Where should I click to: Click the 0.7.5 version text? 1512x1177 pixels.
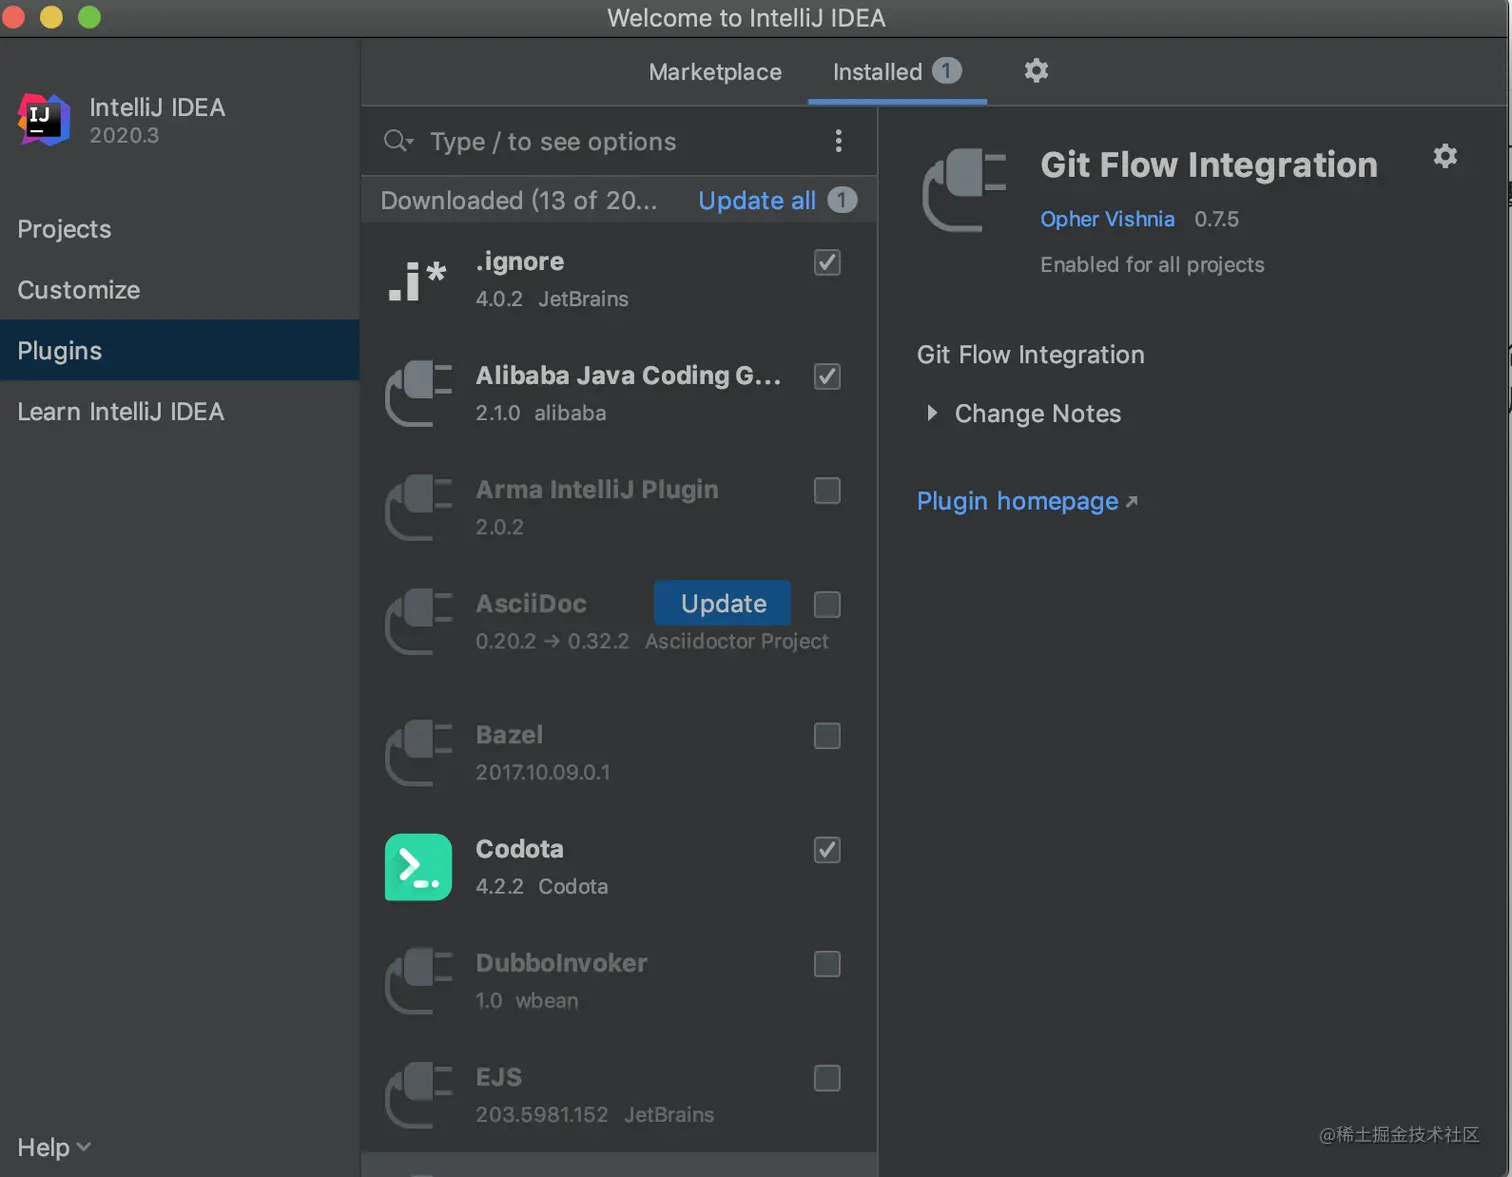pos(1216,219)
